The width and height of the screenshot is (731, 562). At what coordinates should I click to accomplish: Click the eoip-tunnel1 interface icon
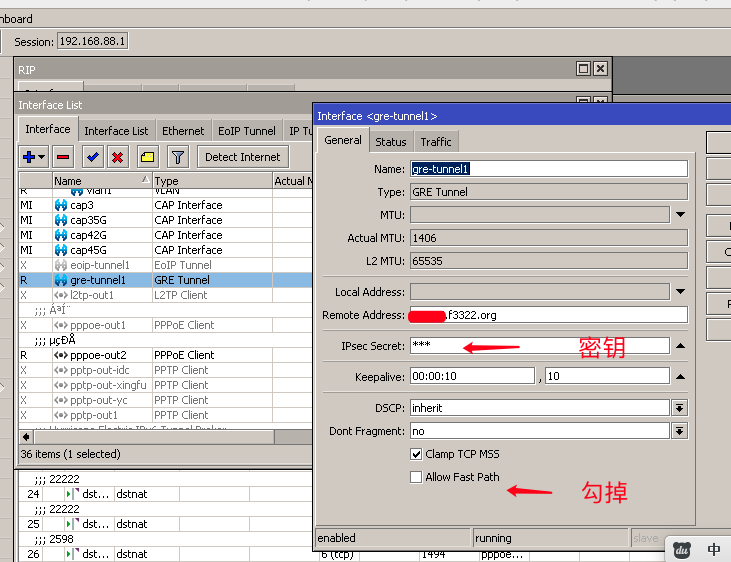point(61,265)
